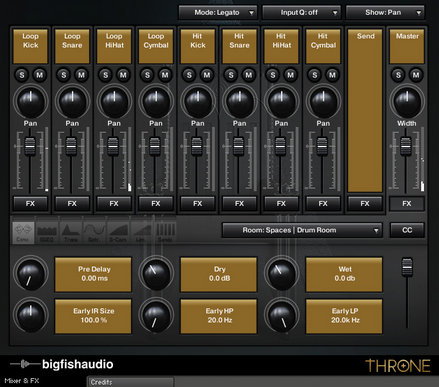439x387 pixels.
Task: Click the effect level slider beside Wet
Action: [x=407, y=266]
